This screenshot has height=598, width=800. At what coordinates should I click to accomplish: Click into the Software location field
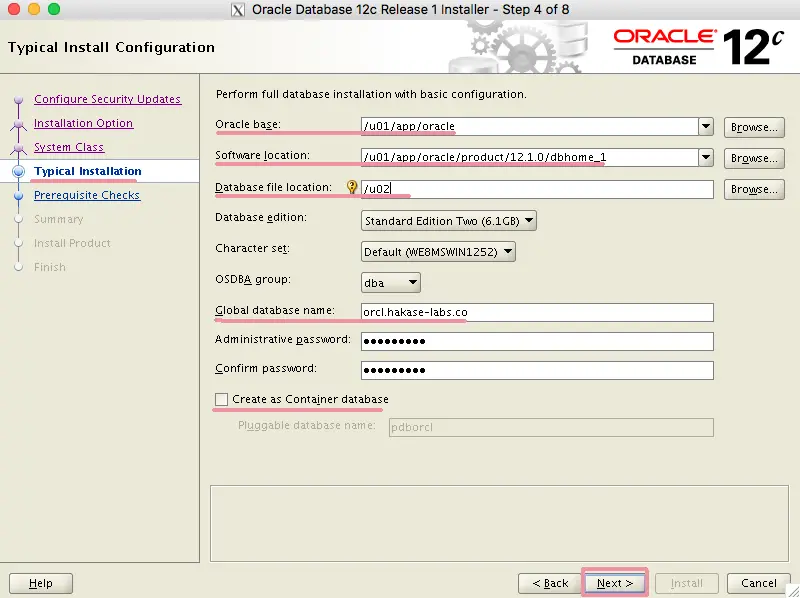(x=530, y=157)
